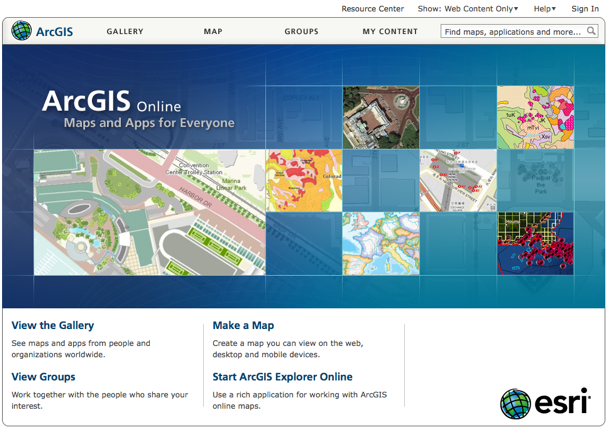Click the text See maps and apps from people
Viewport: 608px width, 429px height.
point(81,349)
